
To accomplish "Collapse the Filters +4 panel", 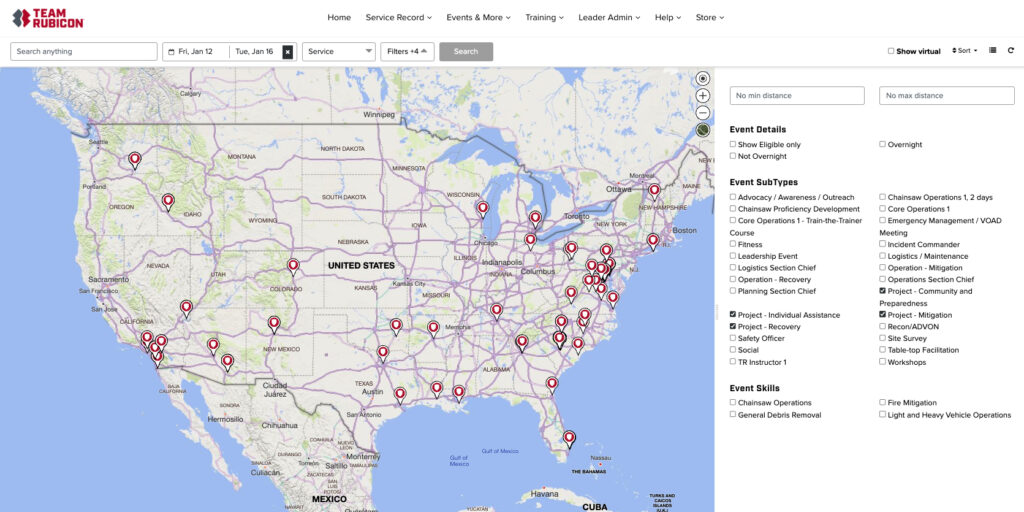I will (407, 52).
